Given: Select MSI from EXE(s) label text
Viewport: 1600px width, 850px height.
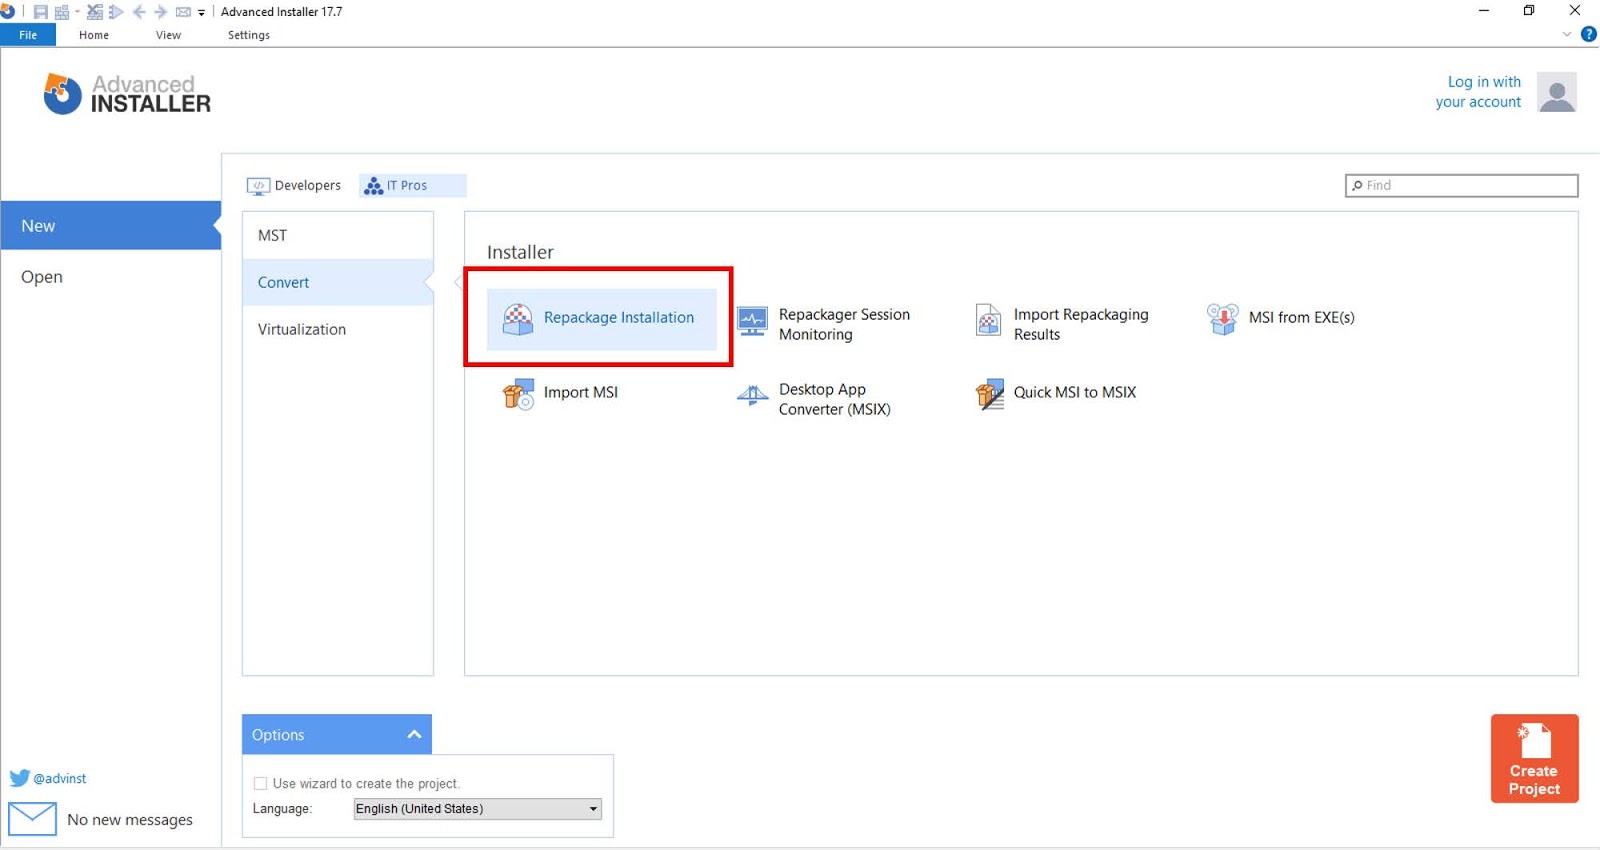Looking at the screenshot, I should point(1301,317).
